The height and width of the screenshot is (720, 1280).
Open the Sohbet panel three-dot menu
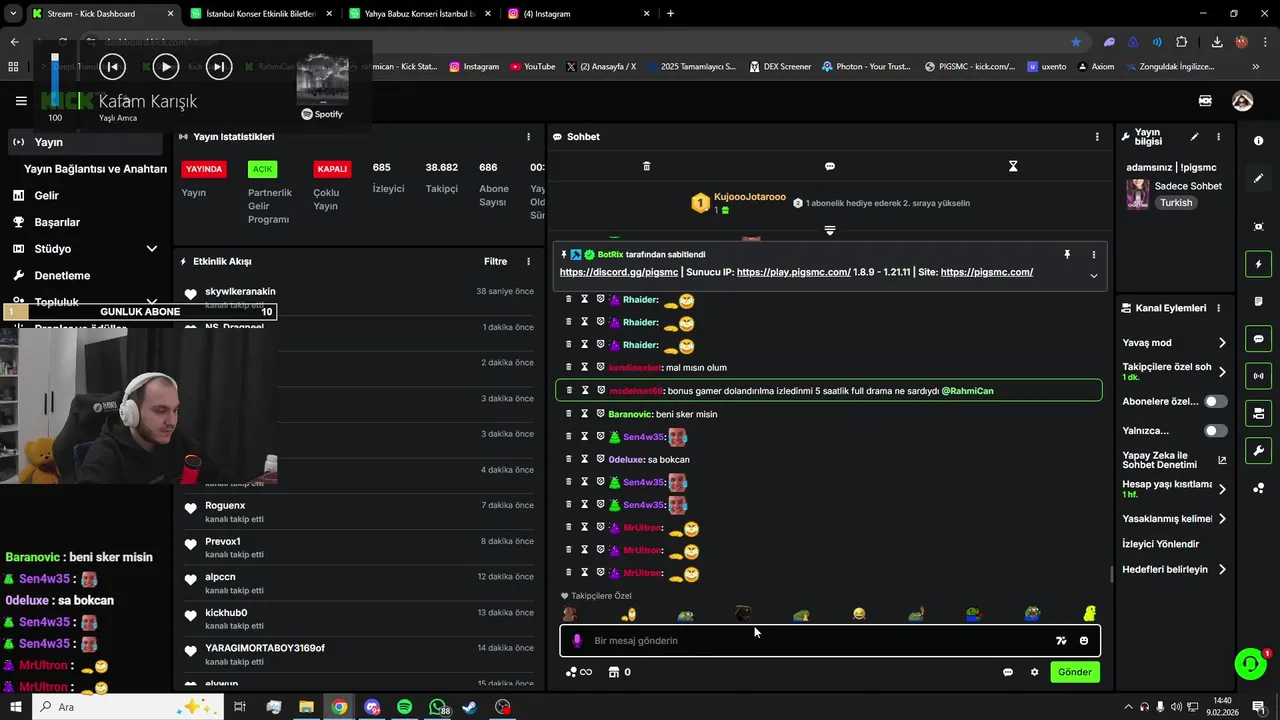tap(1097, 137)
